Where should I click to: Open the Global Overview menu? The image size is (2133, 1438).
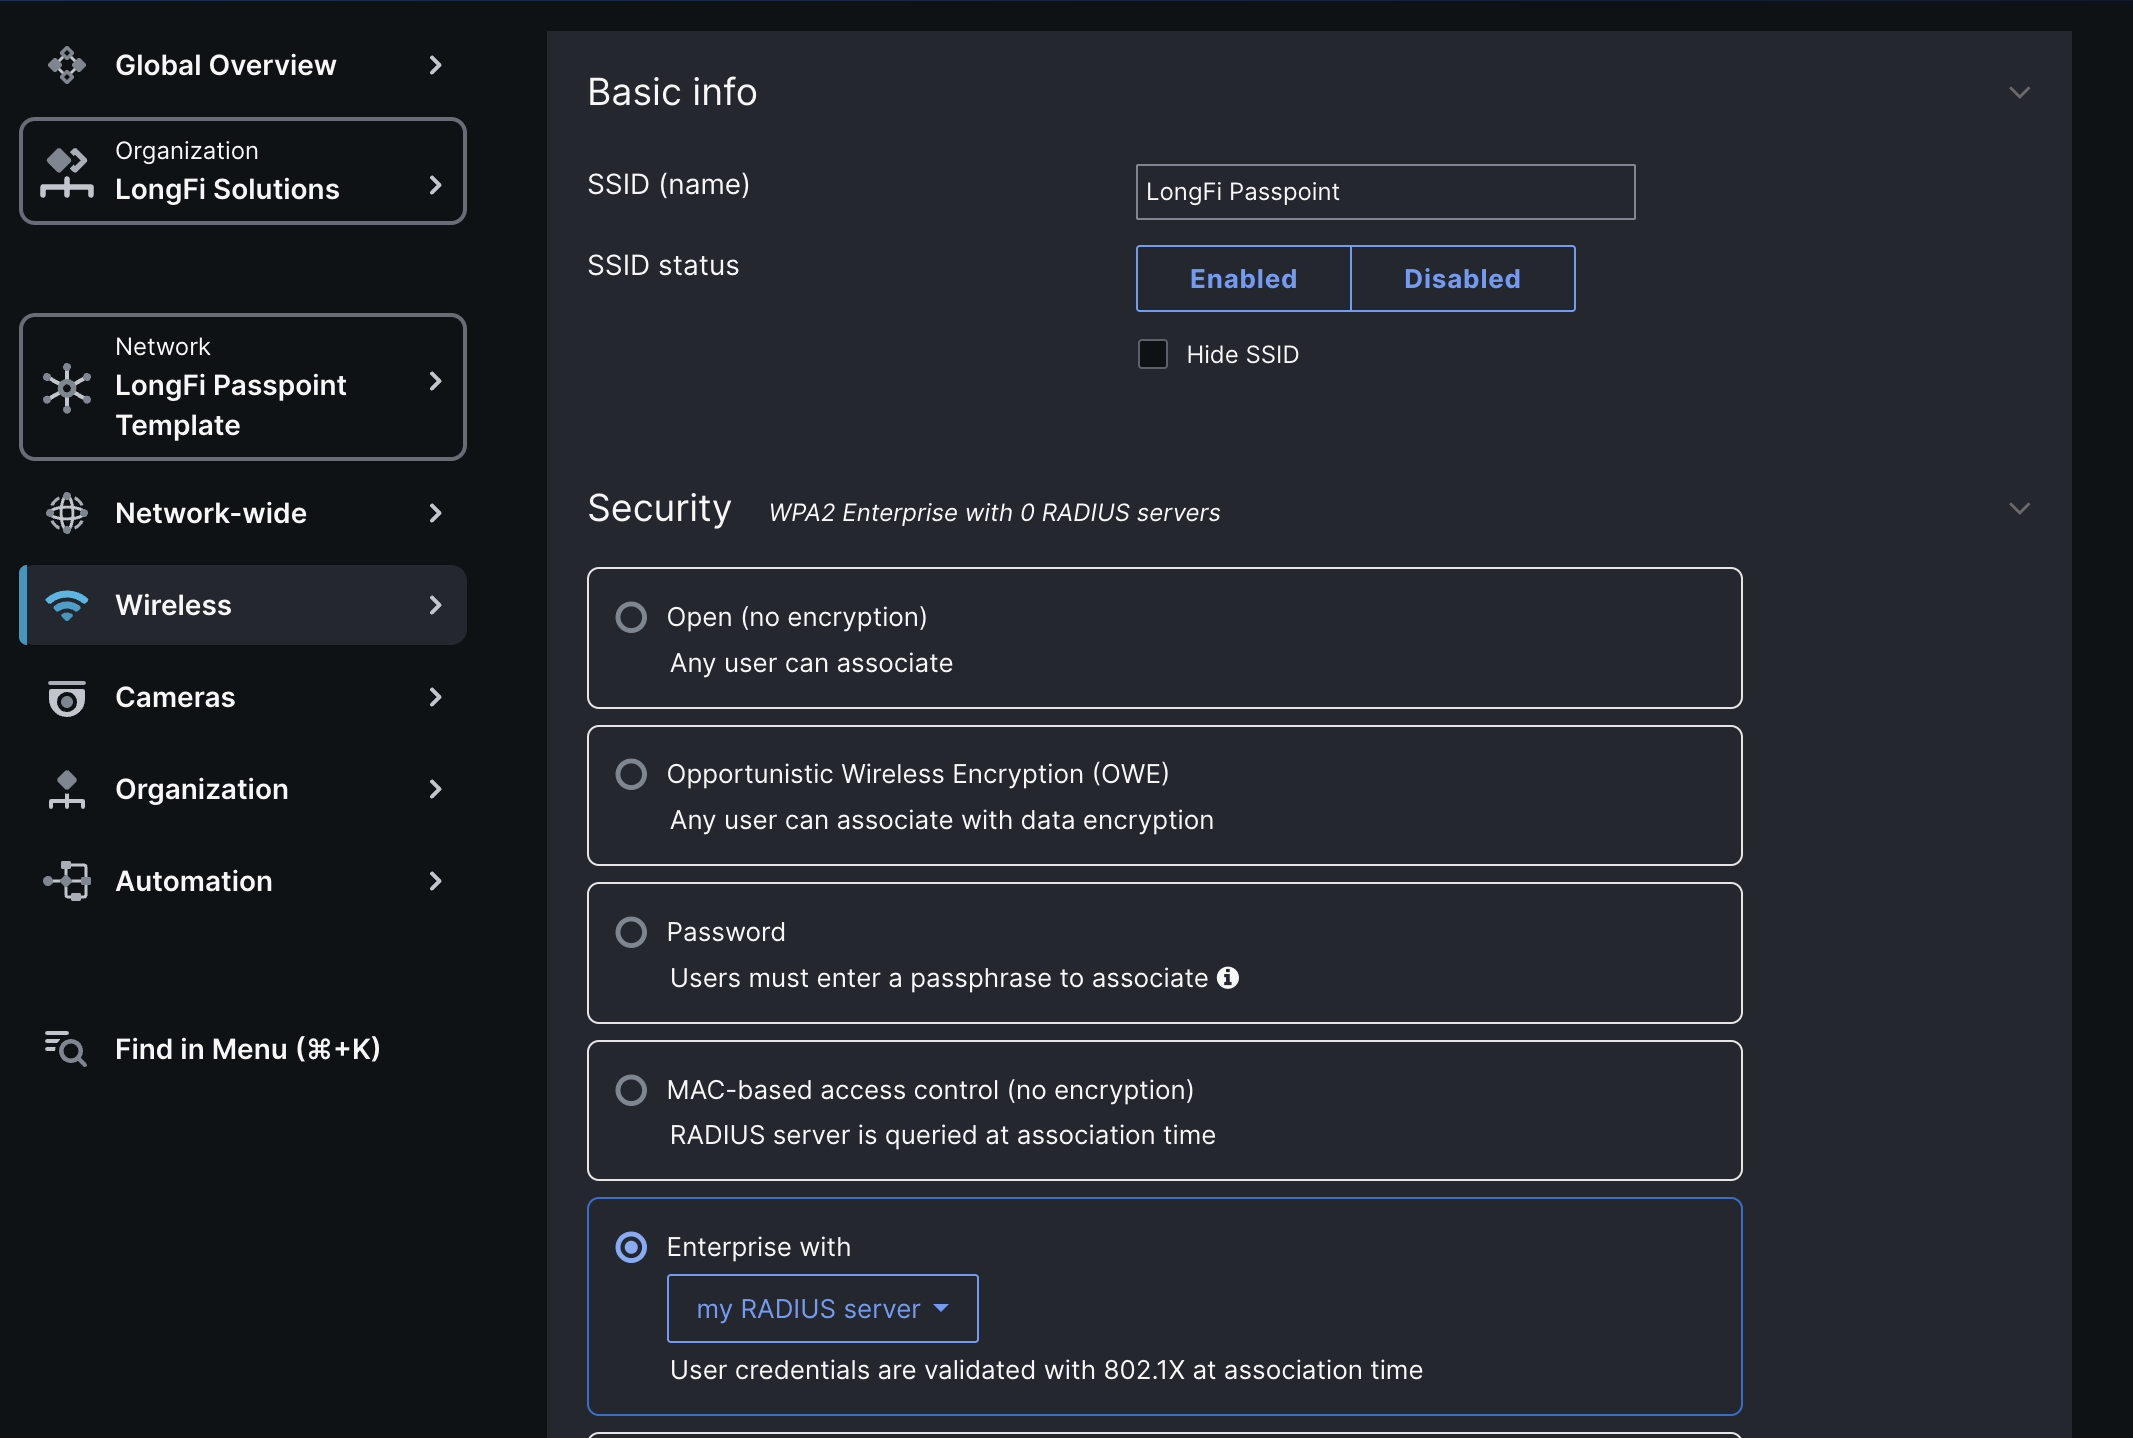click(243, 65)
